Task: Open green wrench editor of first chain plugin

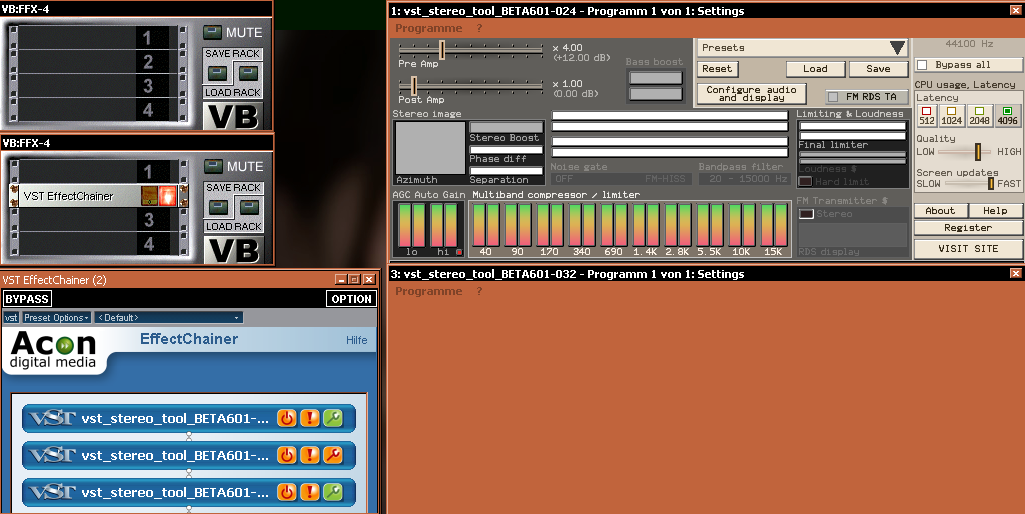Action: pos(333,418)
